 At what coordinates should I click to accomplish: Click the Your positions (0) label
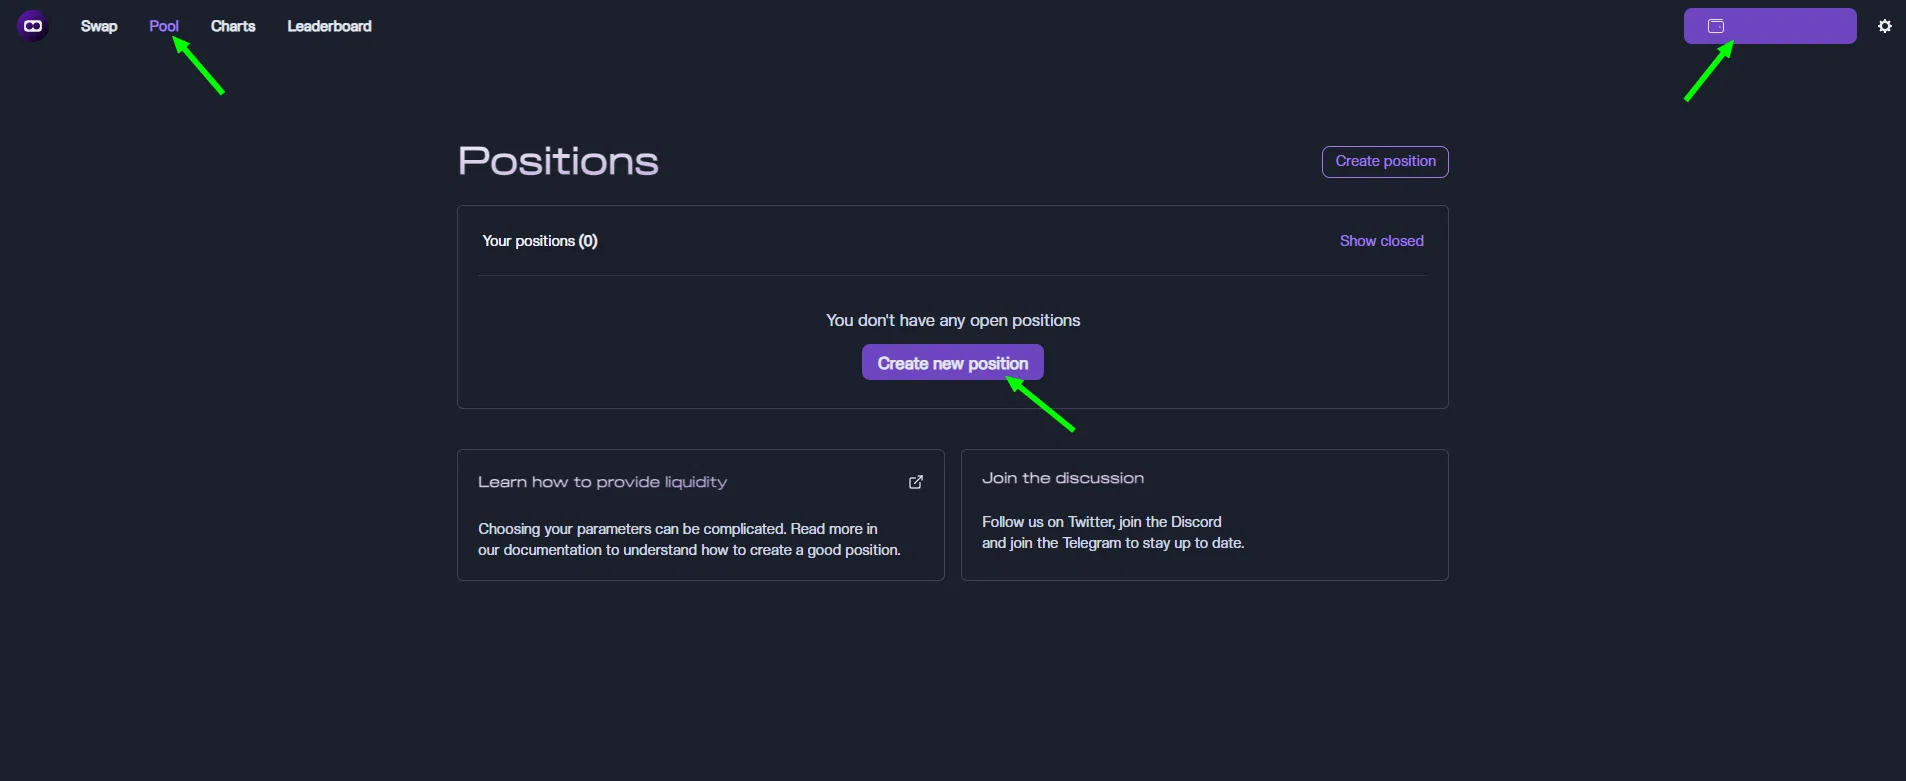(540, 241)
